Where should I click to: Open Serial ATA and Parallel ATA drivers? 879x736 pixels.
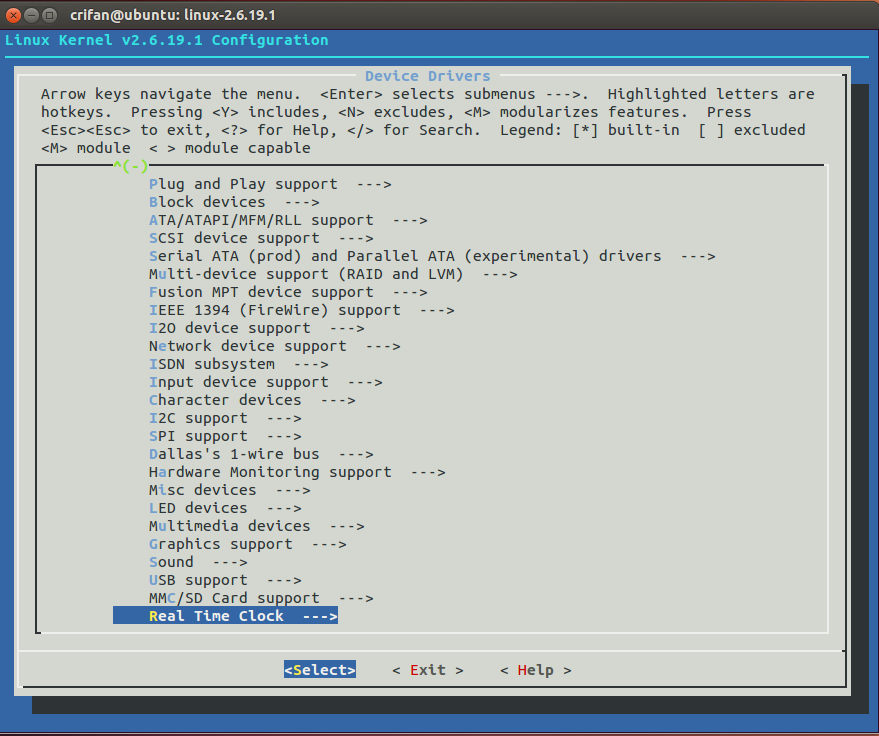point(432,256)
